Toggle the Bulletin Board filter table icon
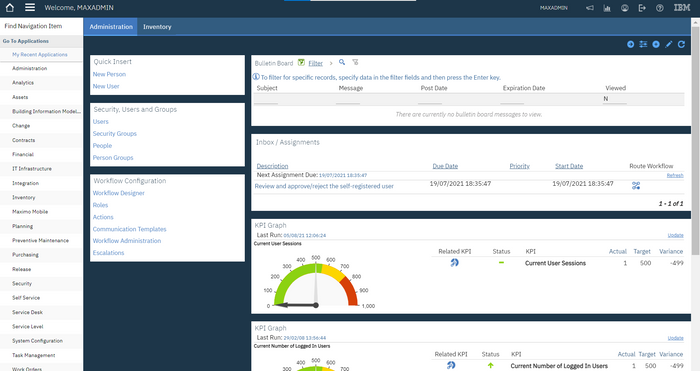 301,63
